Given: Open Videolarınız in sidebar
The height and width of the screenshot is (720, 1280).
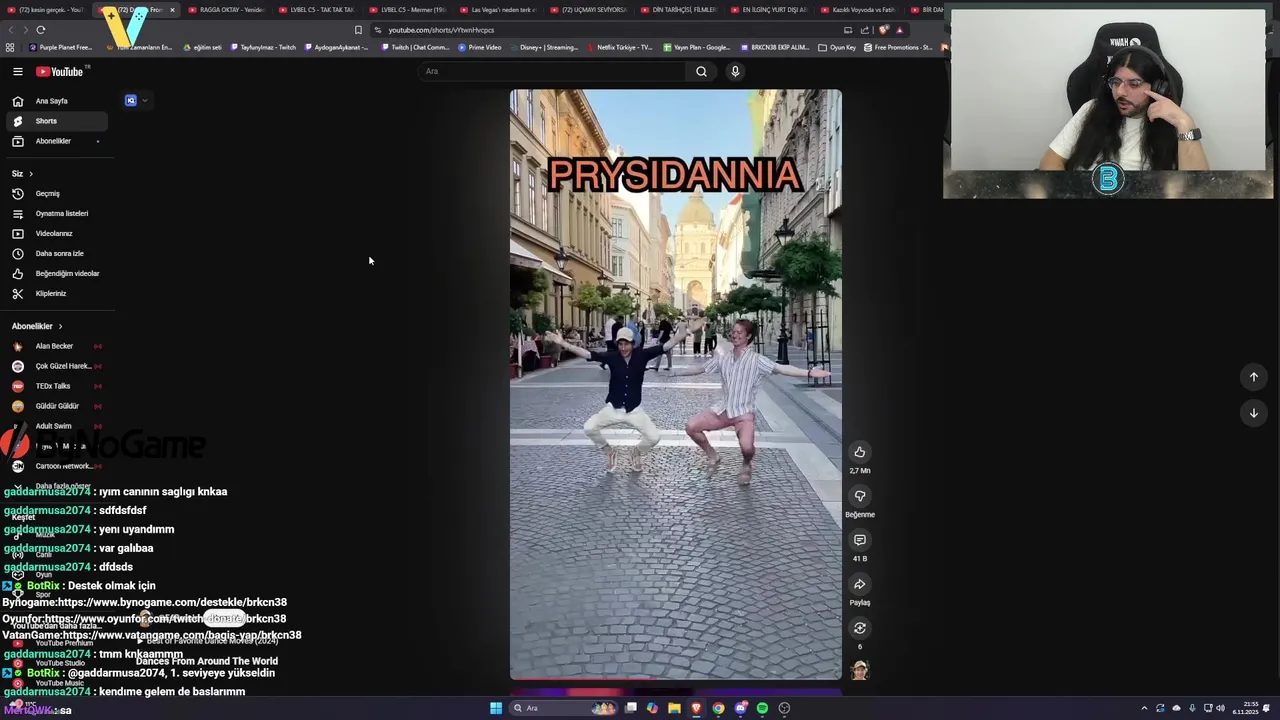Looking at the screenshot, I should coord(56,233).
